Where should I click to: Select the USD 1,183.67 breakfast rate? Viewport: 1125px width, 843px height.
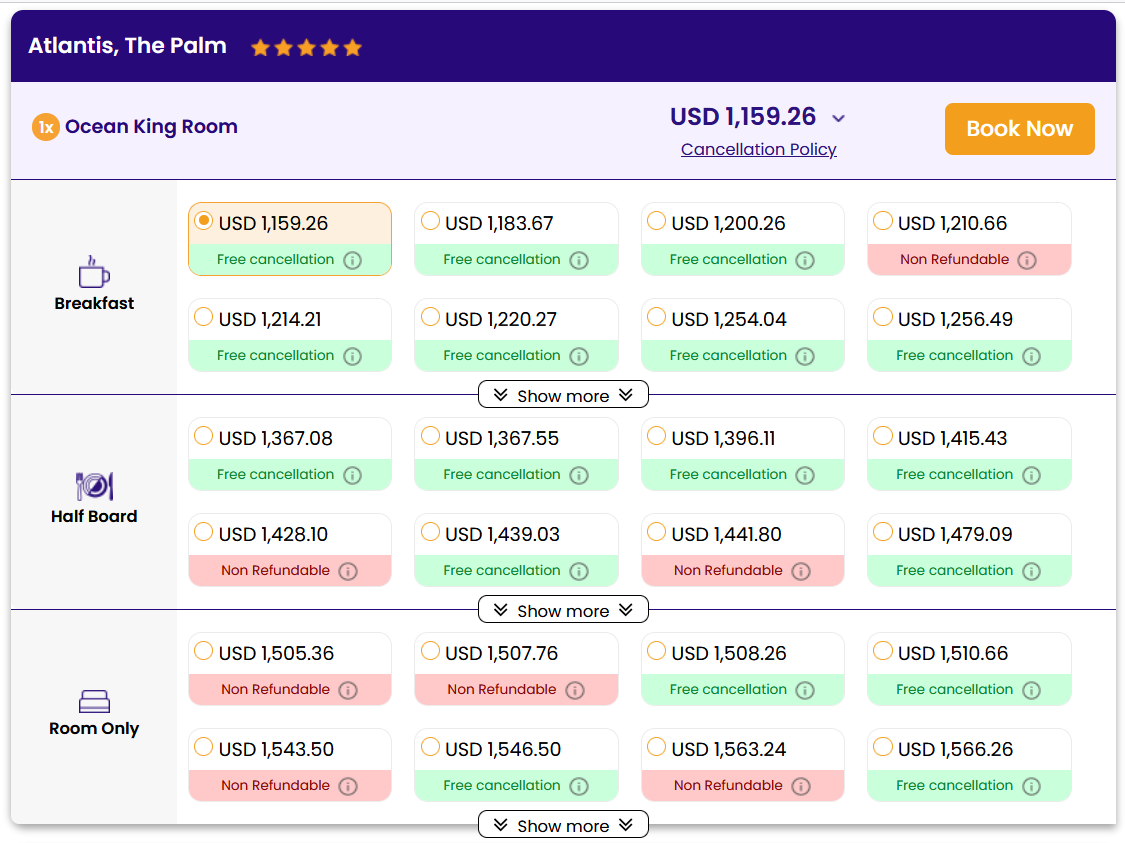pos(431,221)
